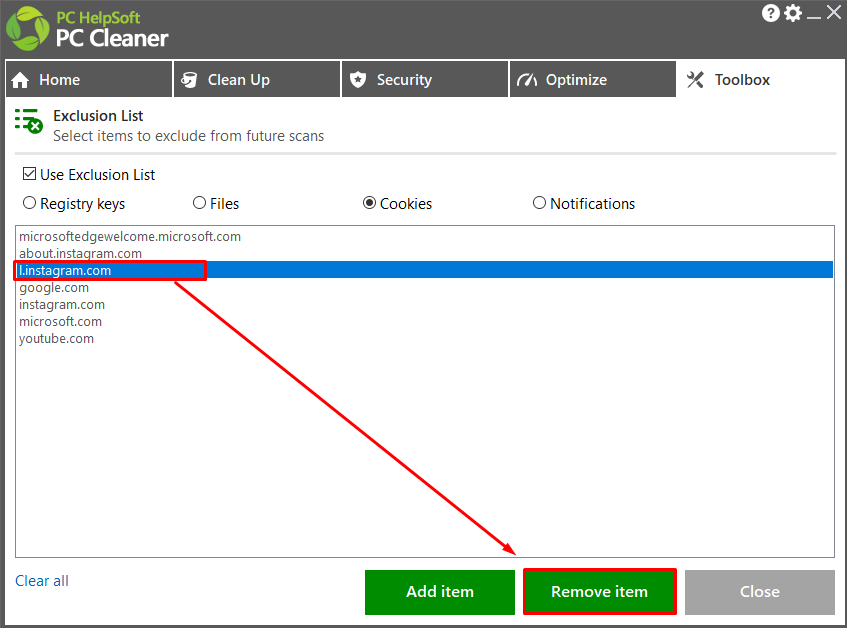Go to the Optimize tab

pos(593,79)
